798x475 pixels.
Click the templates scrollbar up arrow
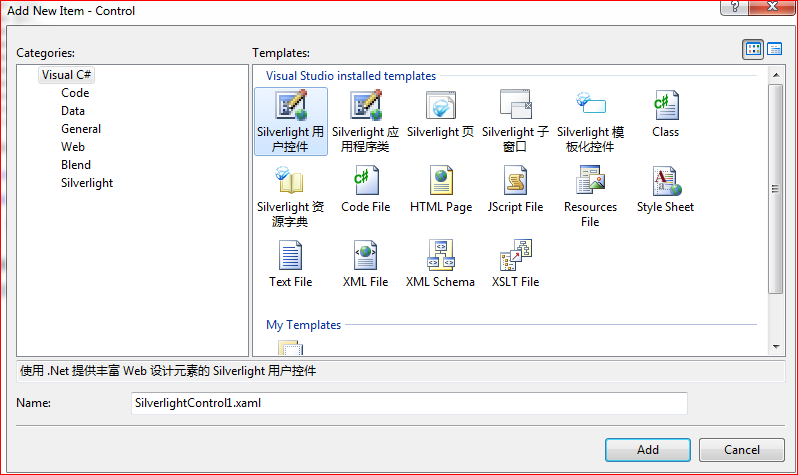click(776, 75)
